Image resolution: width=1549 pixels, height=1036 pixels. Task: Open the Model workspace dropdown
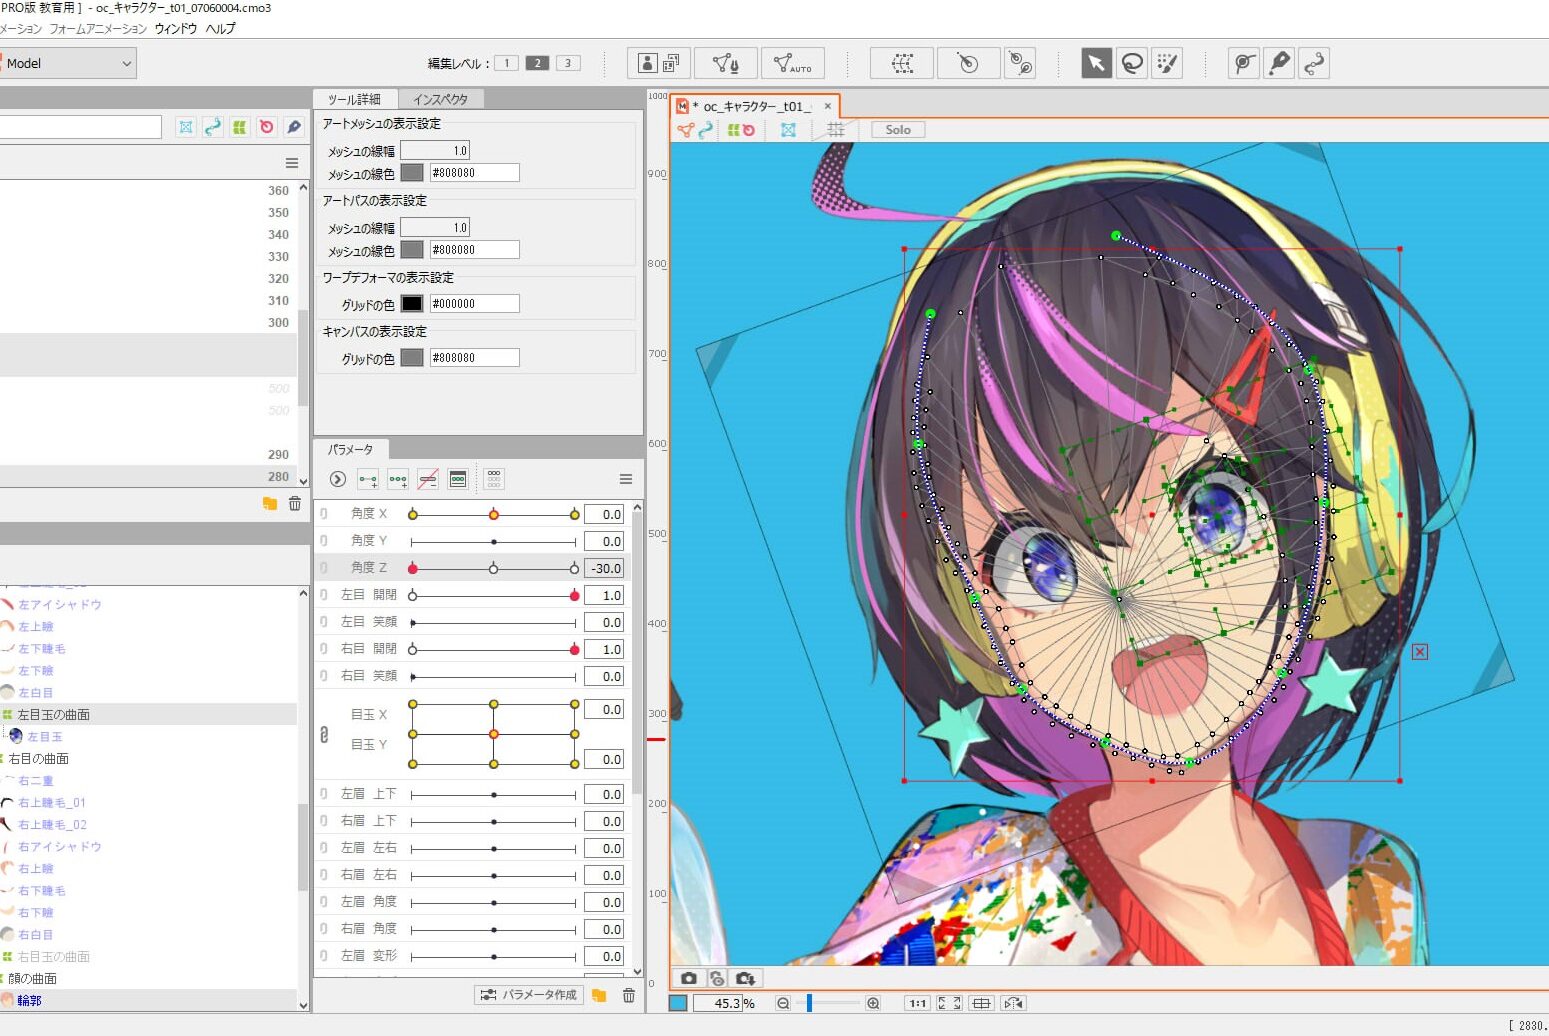pos(68,63)
